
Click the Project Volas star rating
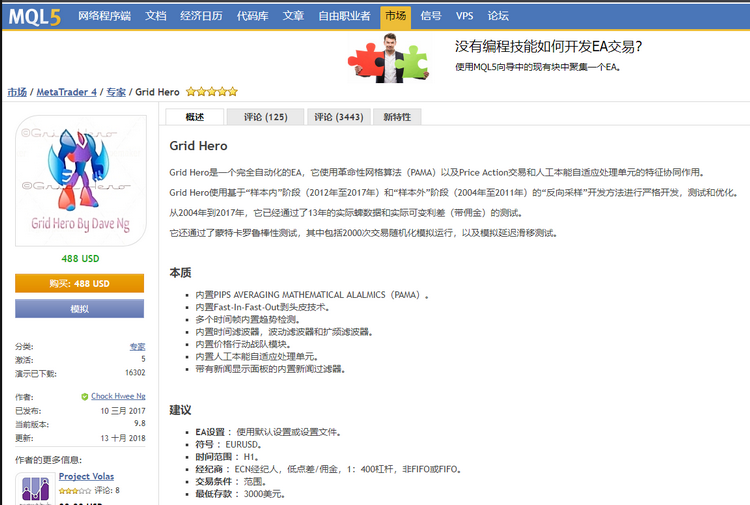point(75,491)
